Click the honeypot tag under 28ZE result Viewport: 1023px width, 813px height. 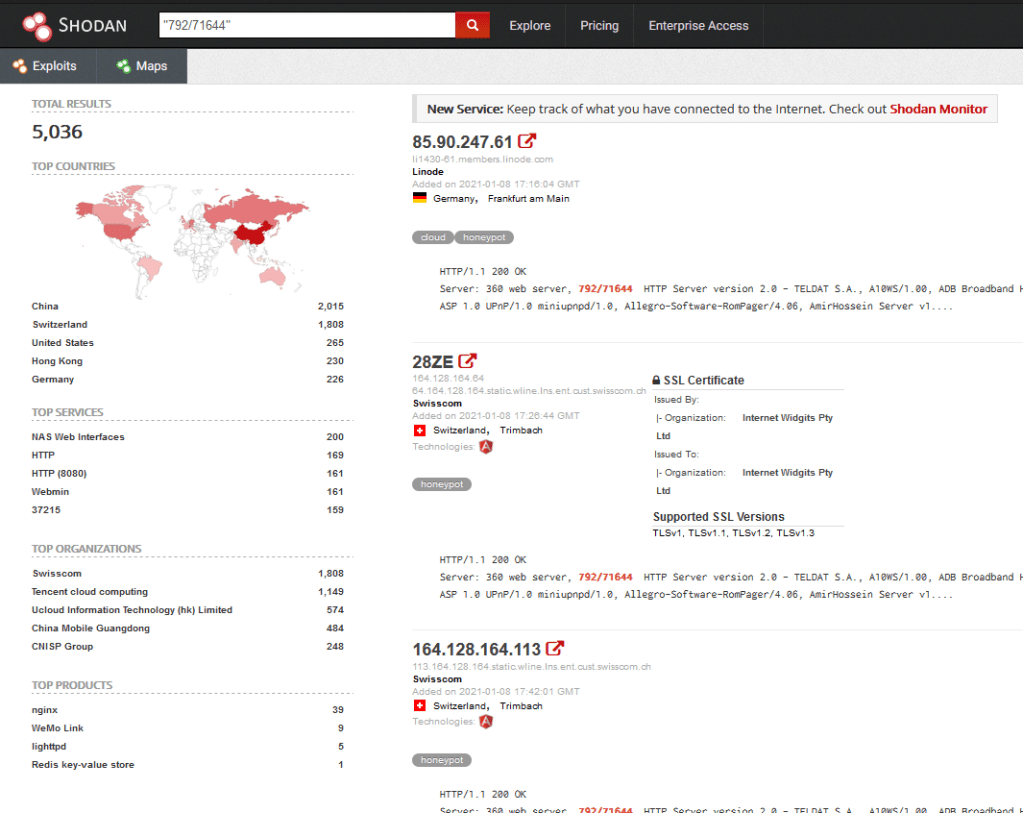pos(441,484)
